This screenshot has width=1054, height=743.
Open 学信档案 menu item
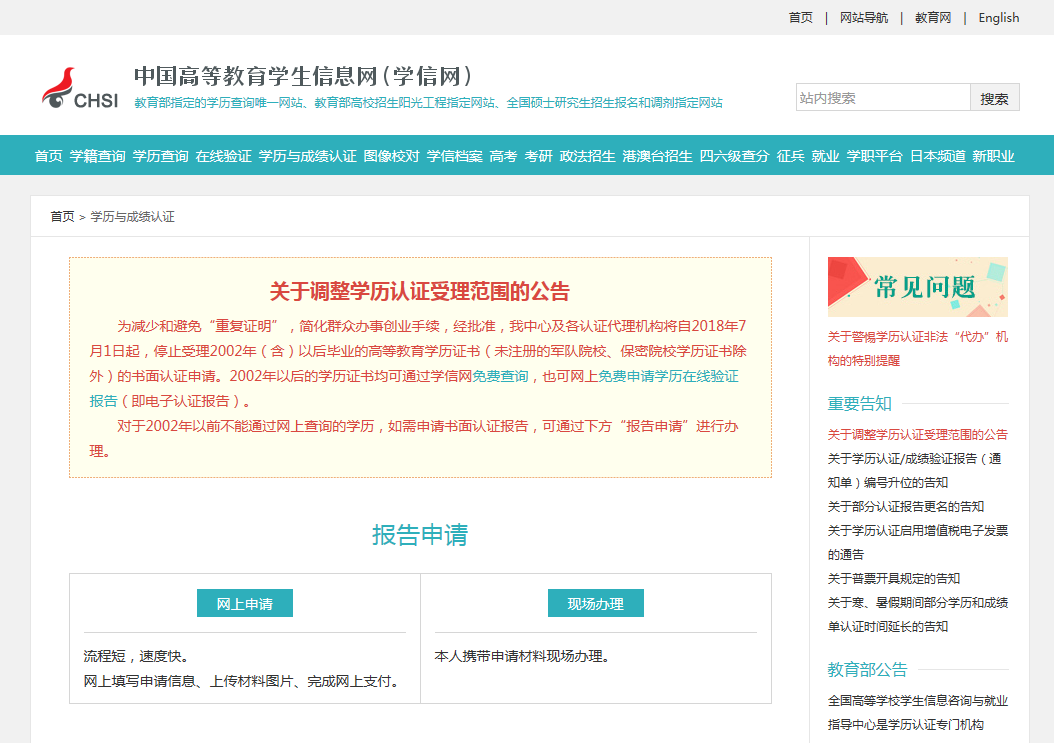pos(454,156)
